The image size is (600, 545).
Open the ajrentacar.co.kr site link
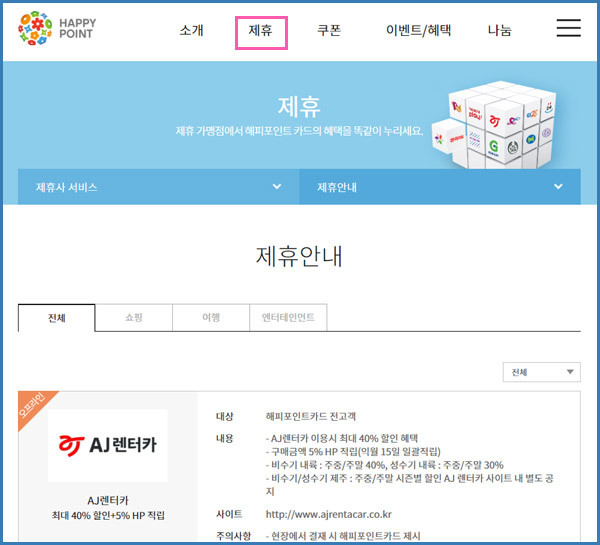point(329,514)
